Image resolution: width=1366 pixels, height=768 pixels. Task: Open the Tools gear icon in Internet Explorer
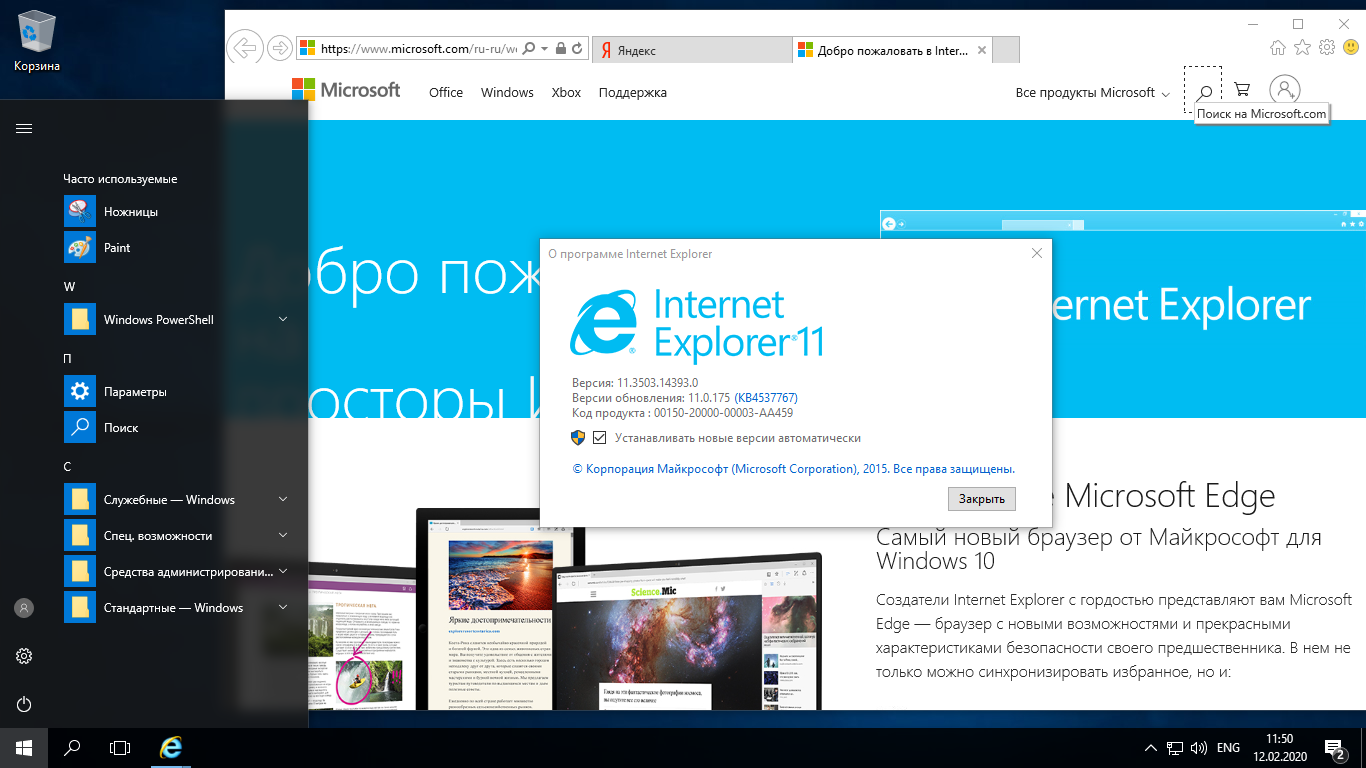(x=1327, y=47)
